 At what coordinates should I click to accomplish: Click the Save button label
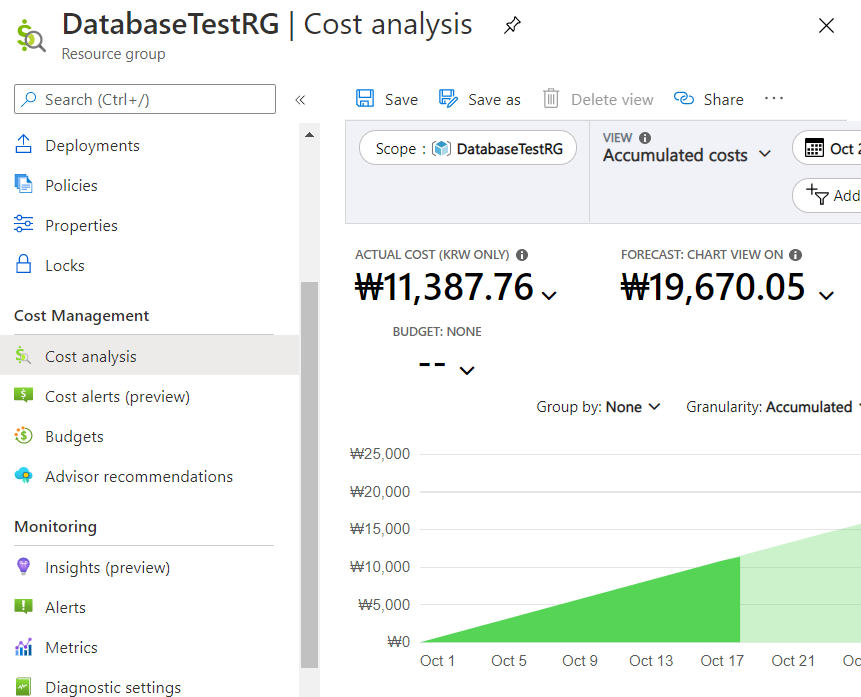[x=401, y=99]
